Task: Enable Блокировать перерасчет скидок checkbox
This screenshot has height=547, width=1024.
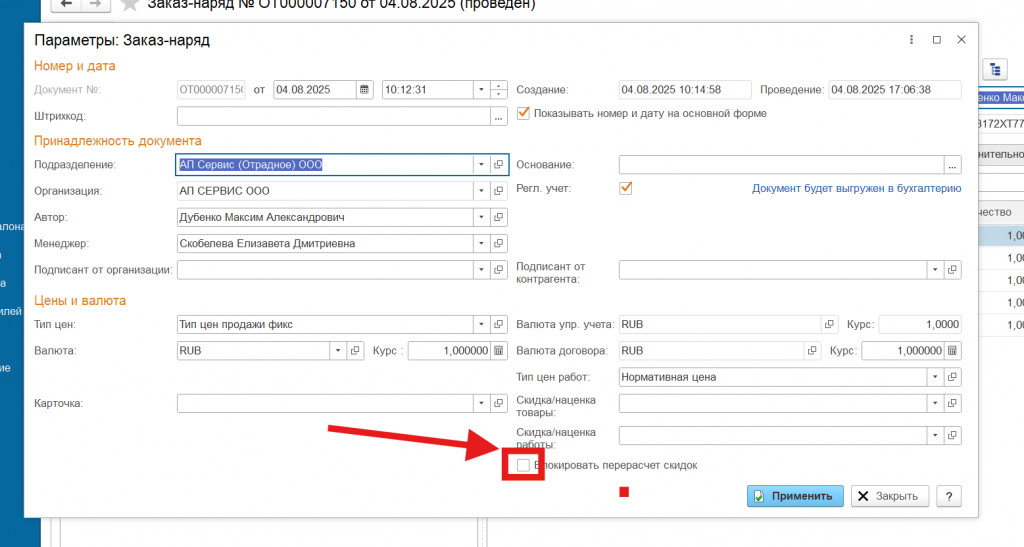Action: pyautogui.click(x=523, y=466)
